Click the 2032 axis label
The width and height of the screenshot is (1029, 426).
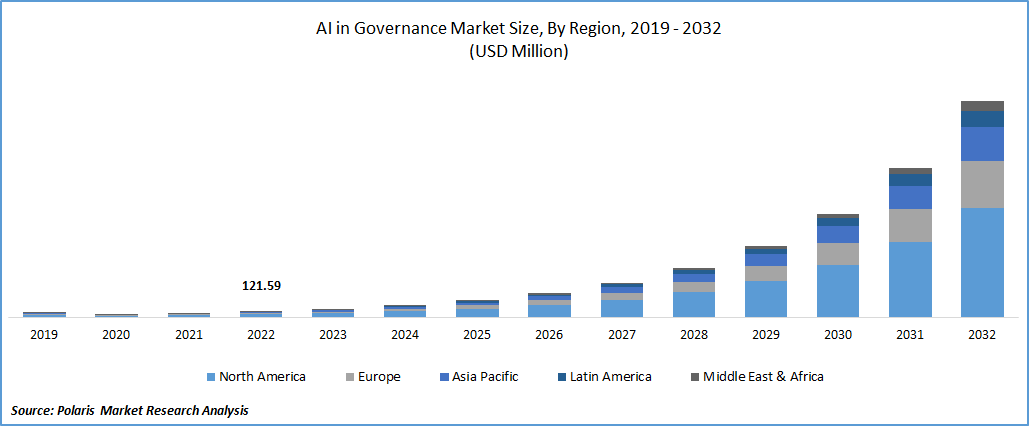tap(982, 335)
